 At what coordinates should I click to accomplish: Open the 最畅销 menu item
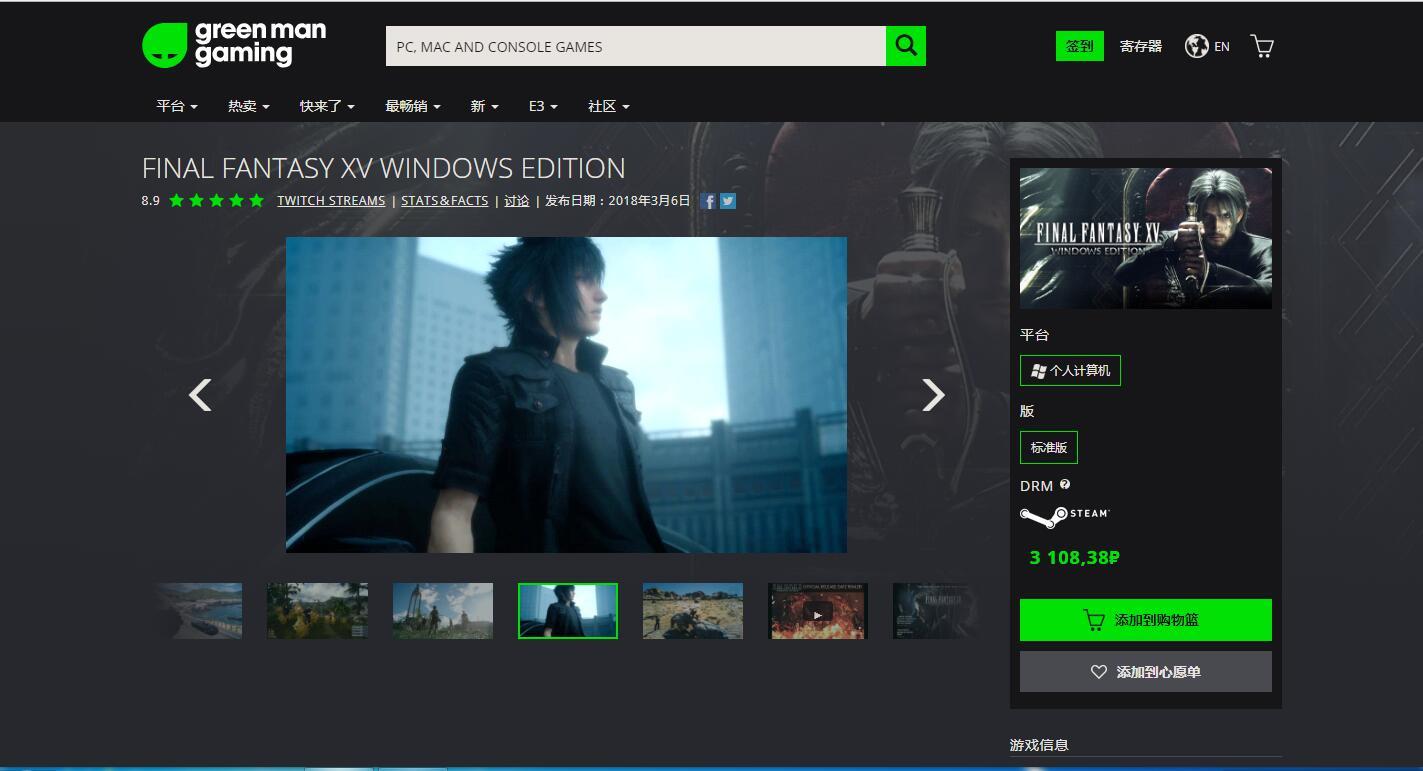[x=412, y=106]
